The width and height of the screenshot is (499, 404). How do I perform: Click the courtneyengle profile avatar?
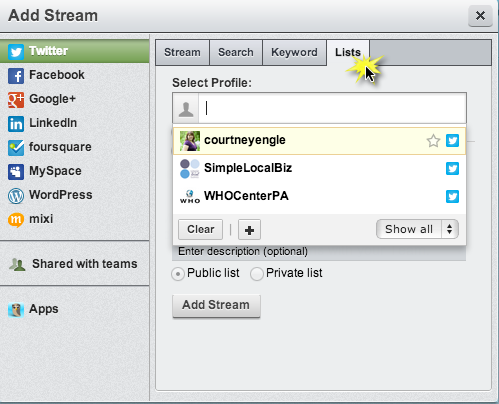click(190, 141)
